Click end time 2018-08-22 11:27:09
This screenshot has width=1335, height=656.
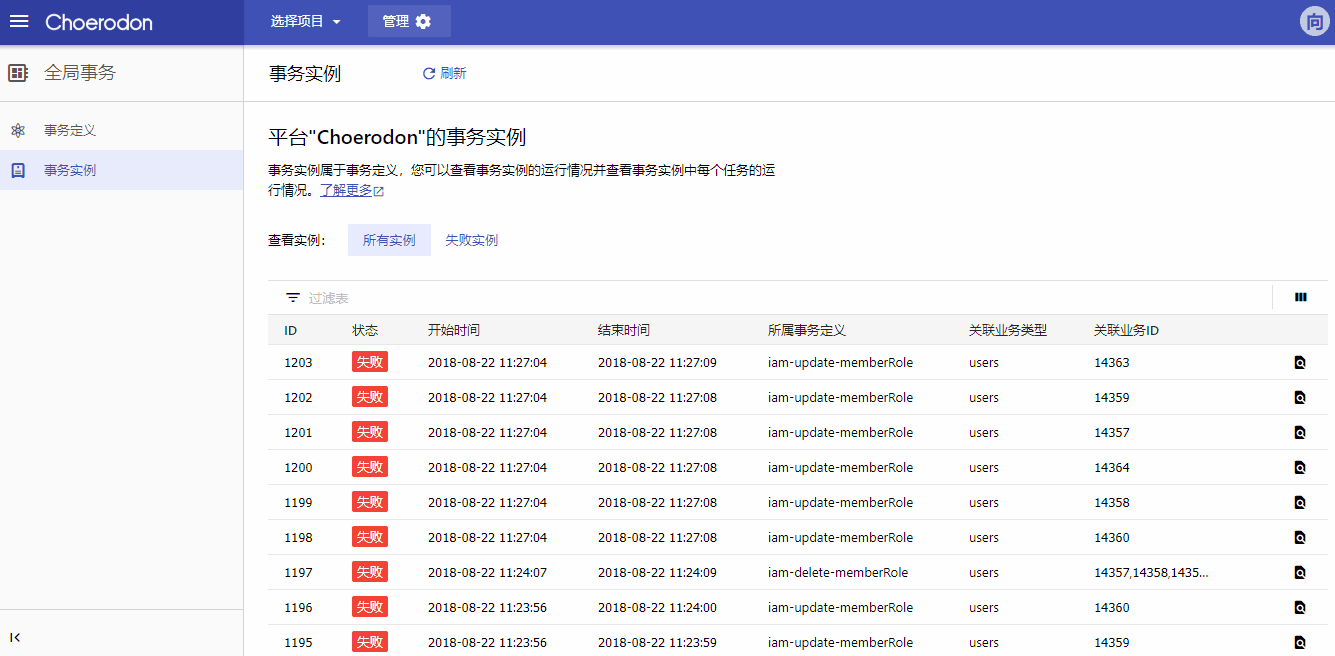[x=657, y=362]
